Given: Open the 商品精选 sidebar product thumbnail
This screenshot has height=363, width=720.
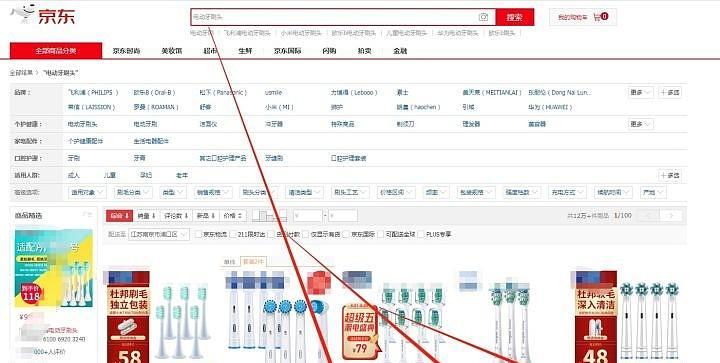Looking at the screenshot, I should tap(54, 268).
